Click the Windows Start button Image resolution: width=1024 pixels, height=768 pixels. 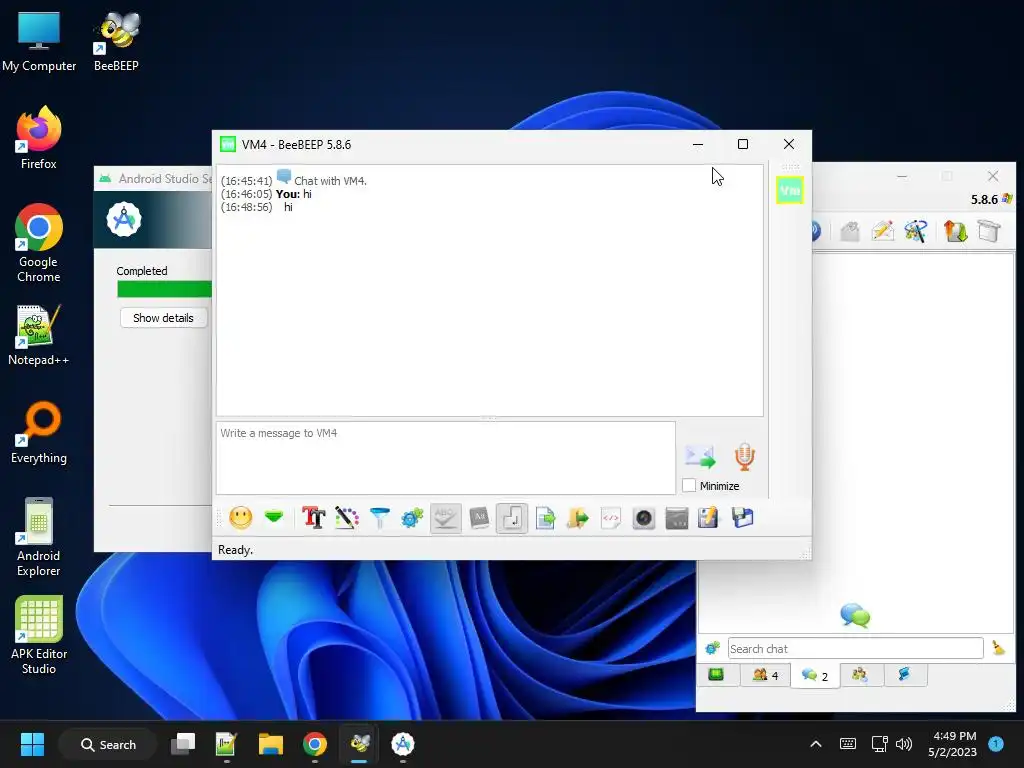(x=32, y=744)
